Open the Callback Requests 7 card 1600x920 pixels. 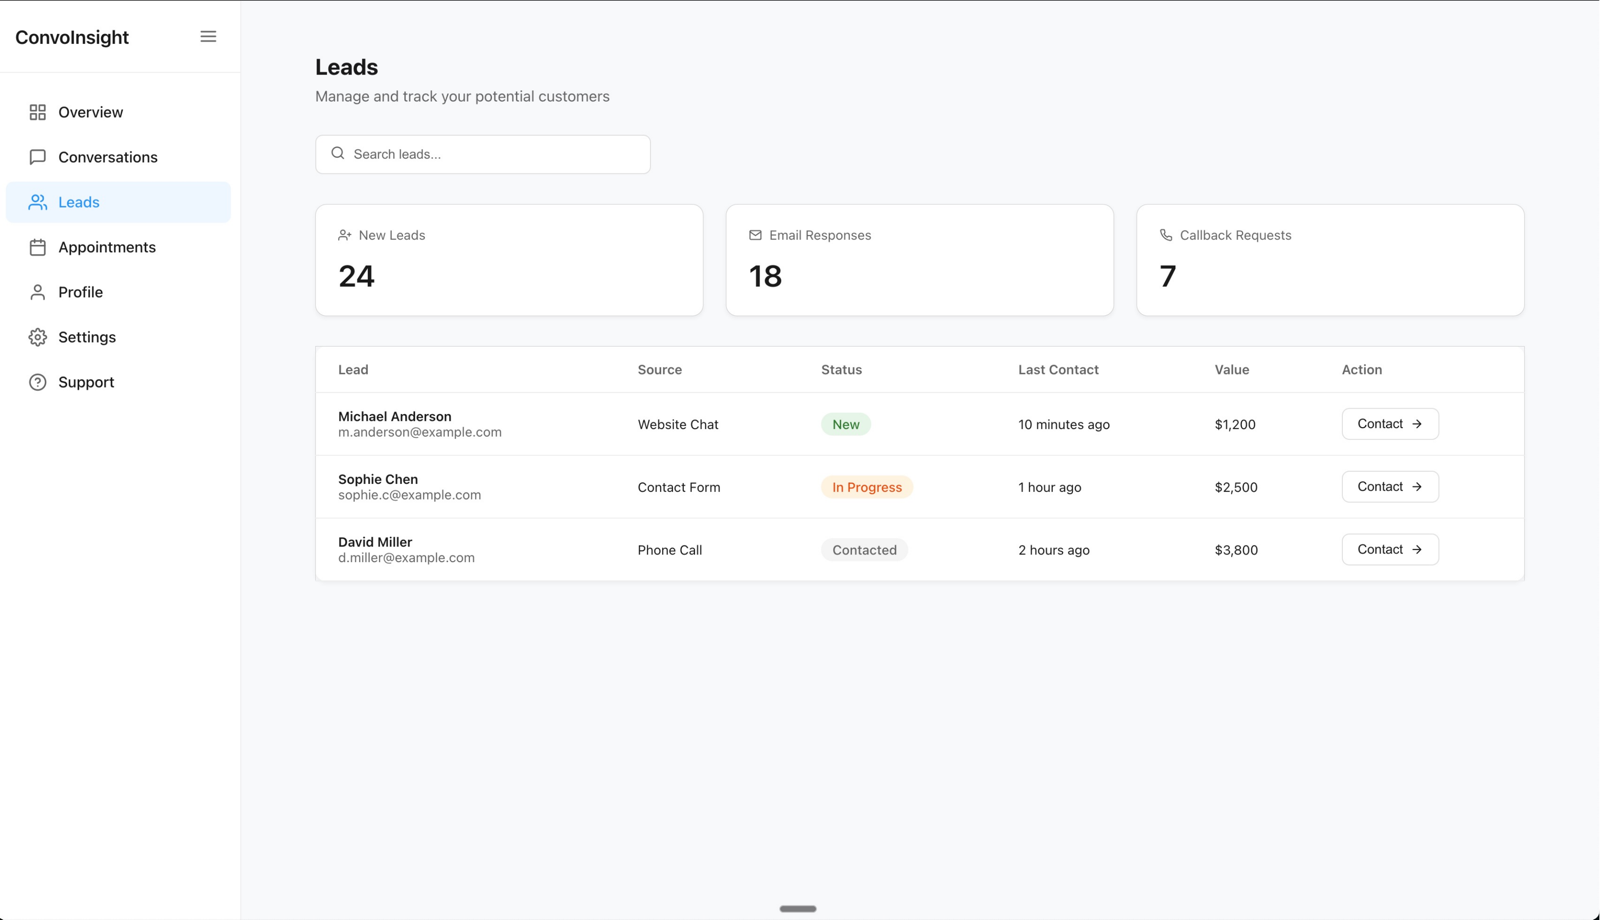1330,260
